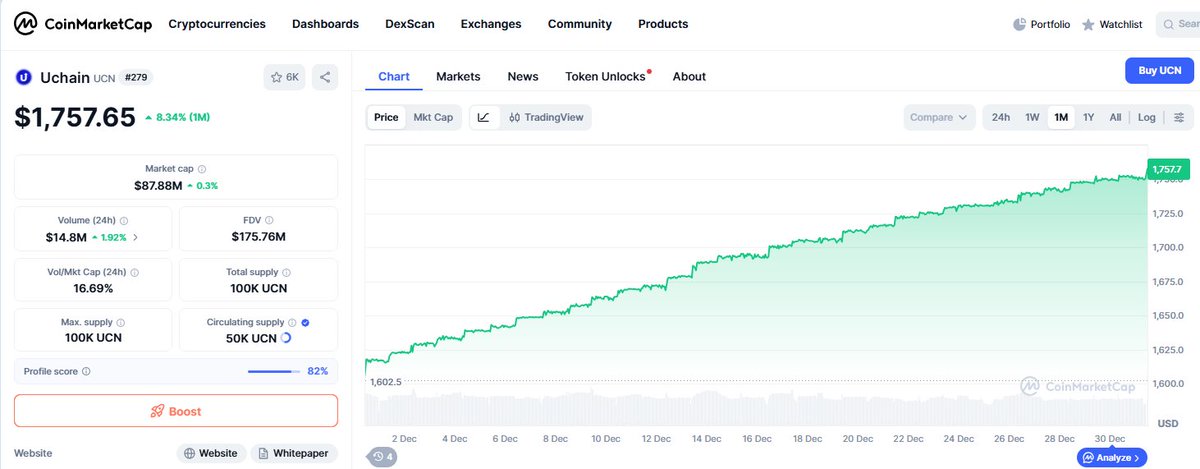Open the Watchlist link in header
This screenshot has width=1200, height=469.
[x=1111, y=24]
